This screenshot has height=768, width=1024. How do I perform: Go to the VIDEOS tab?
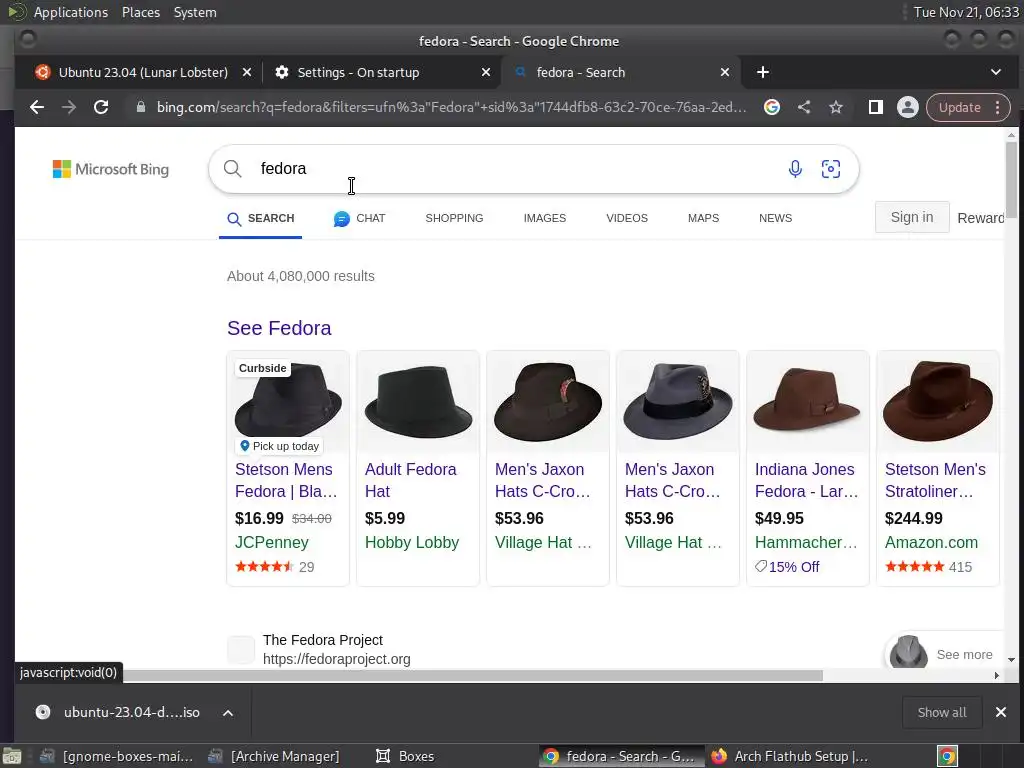click(x=627, y=218)
